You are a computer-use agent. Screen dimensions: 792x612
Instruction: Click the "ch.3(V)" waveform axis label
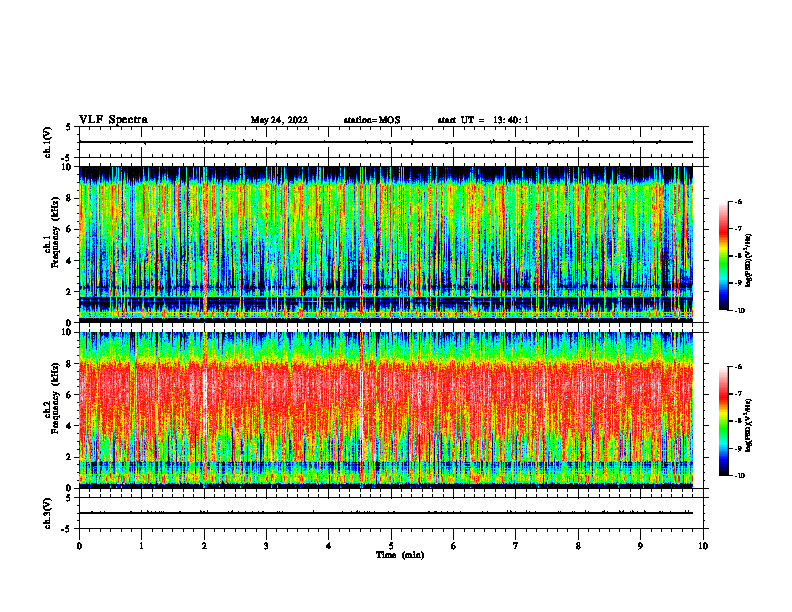(48, 514)
